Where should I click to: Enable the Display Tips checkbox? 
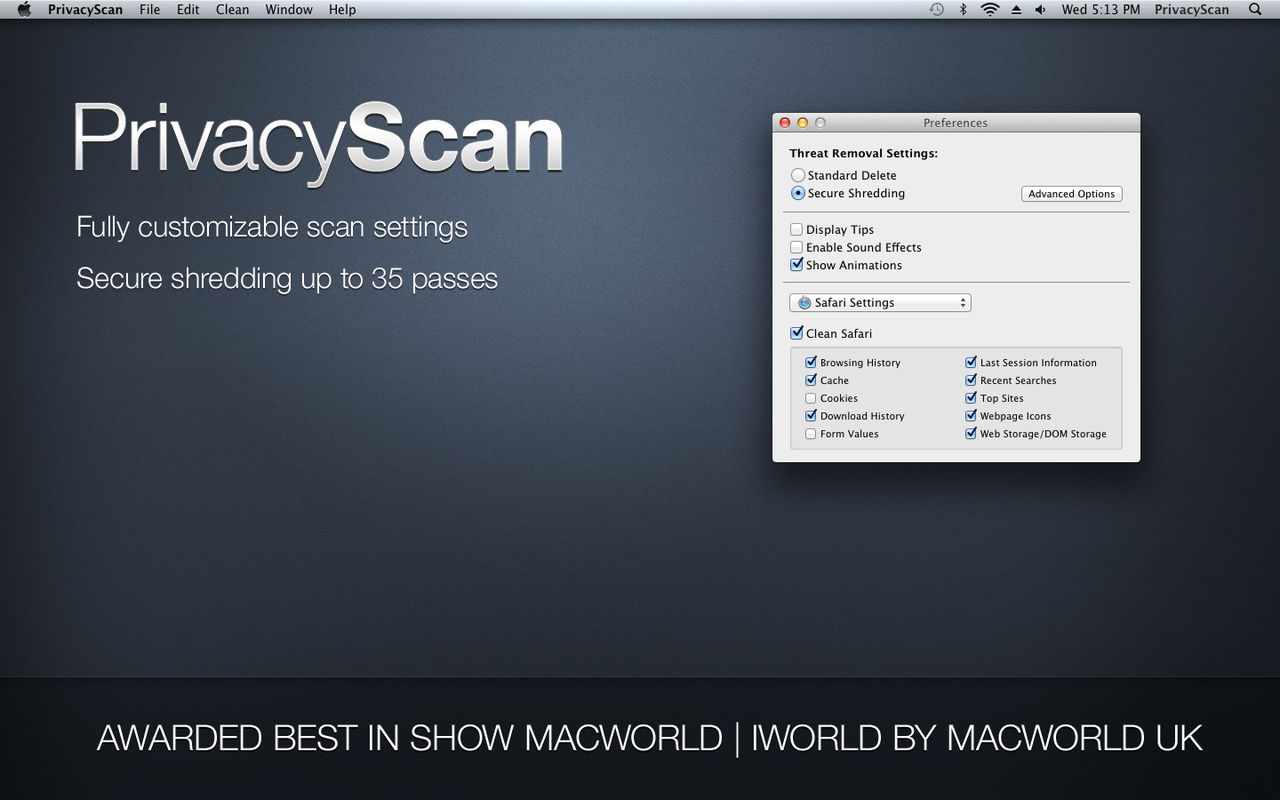click(x=797, y=229)
